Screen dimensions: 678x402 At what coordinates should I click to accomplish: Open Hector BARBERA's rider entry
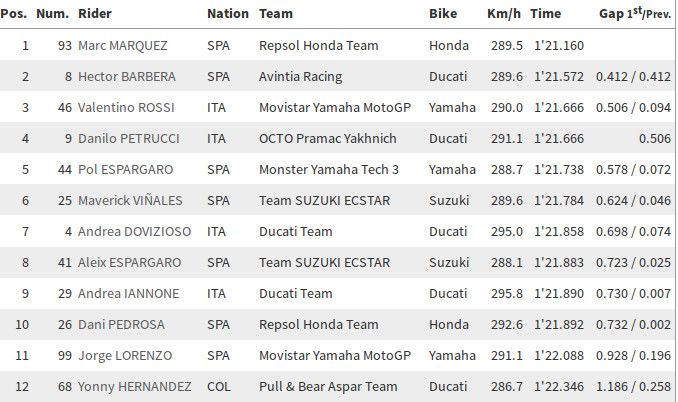click(123, 76)
